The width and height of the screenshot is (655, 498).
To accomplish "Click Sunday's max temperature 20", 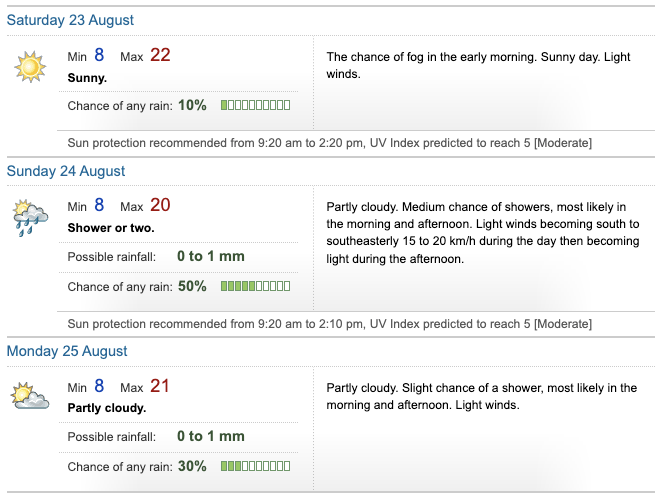I will (160, 206).
